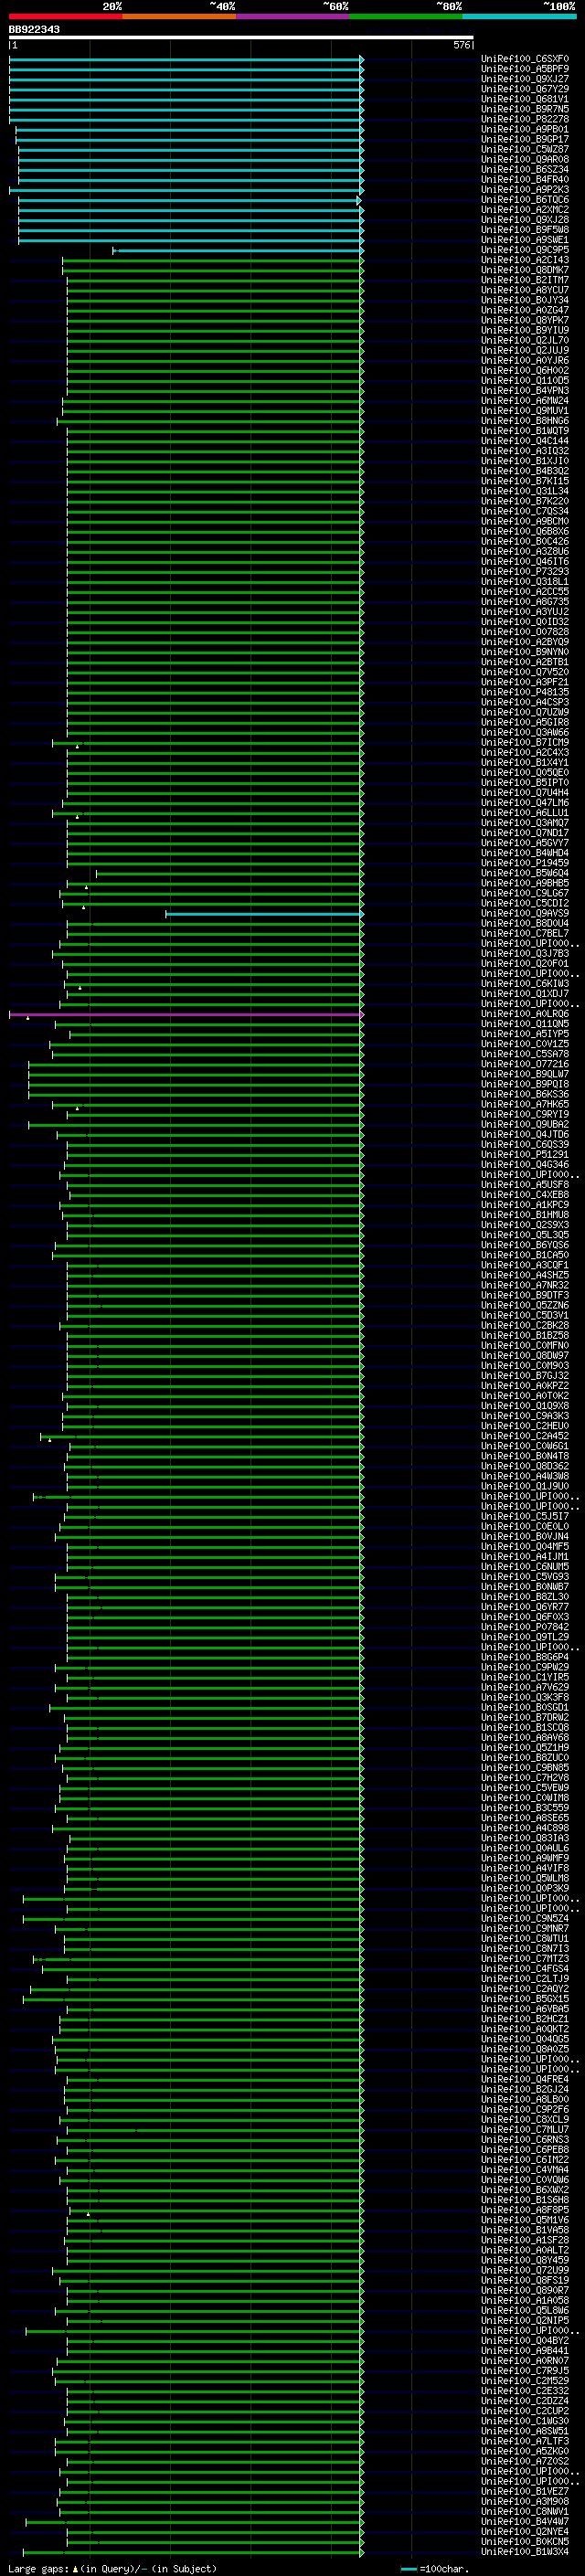Open hit UniRef100_Q9AR08
Image resolution: width=585 pixels, height=2576 pixels.
point(525,159)
